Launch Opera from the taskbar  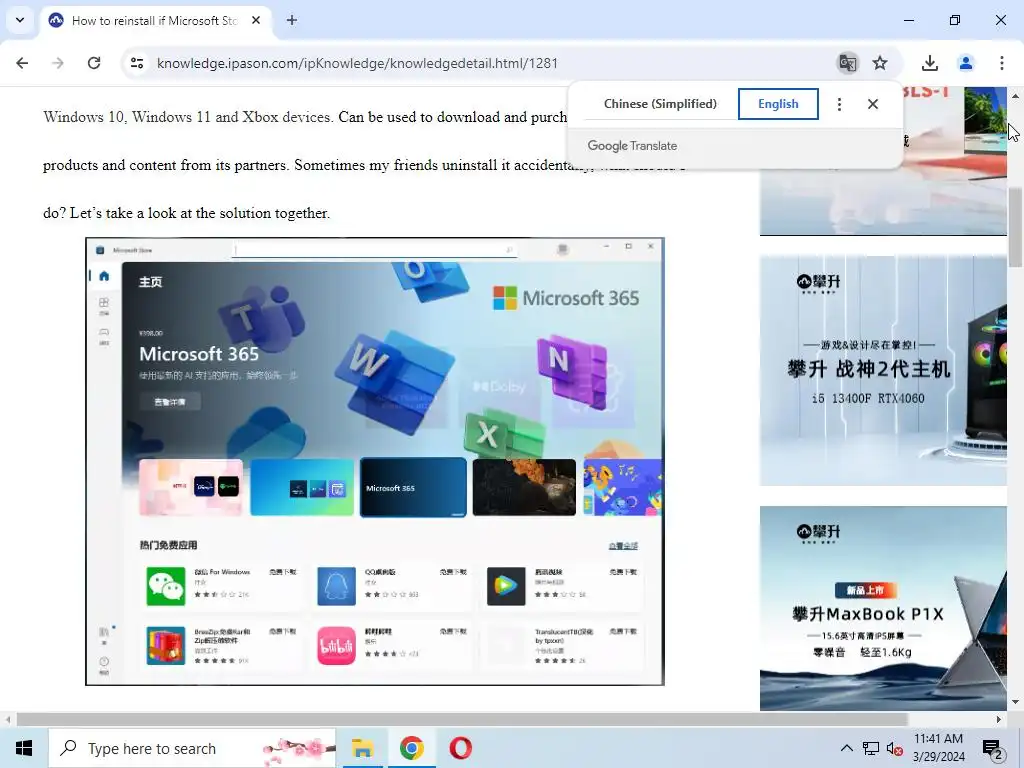[x=460, y=748]
